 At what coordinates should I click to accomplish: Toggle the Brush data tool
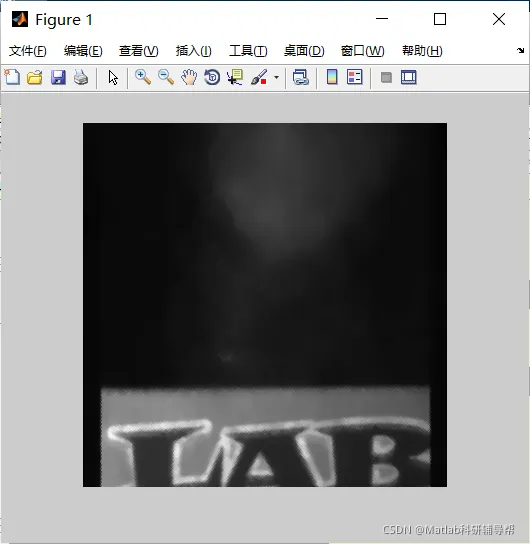point(259,77)
